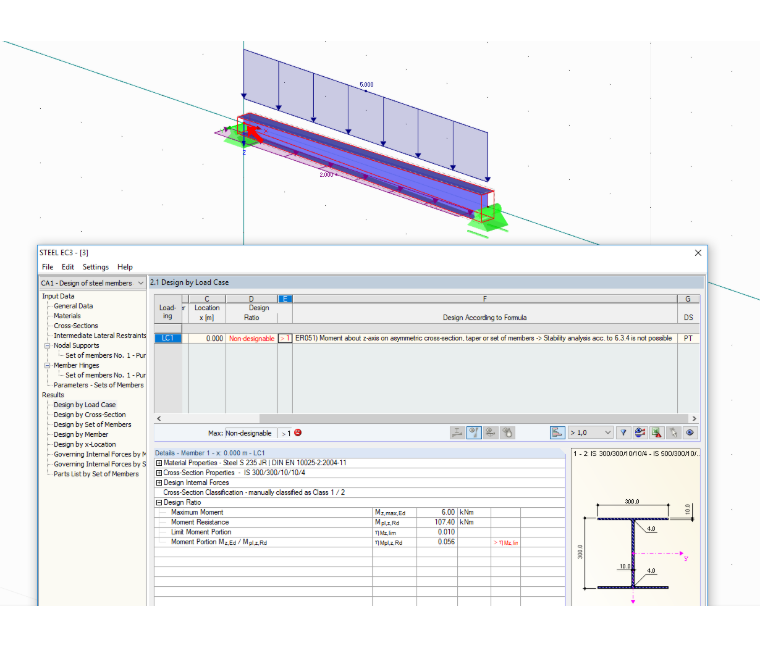Close the STEEL EC3 dialog
This screenshot has width=760, height=647.
[x=698, y=253]
